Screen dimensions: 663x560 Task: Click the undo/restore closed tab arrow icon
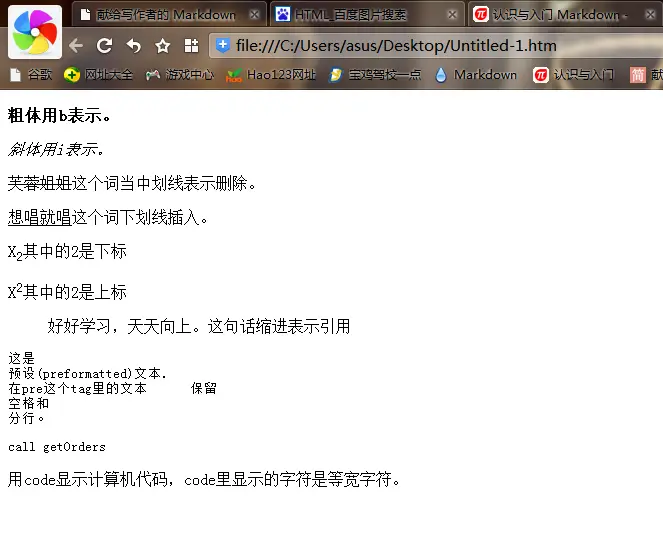coord(134,46)
